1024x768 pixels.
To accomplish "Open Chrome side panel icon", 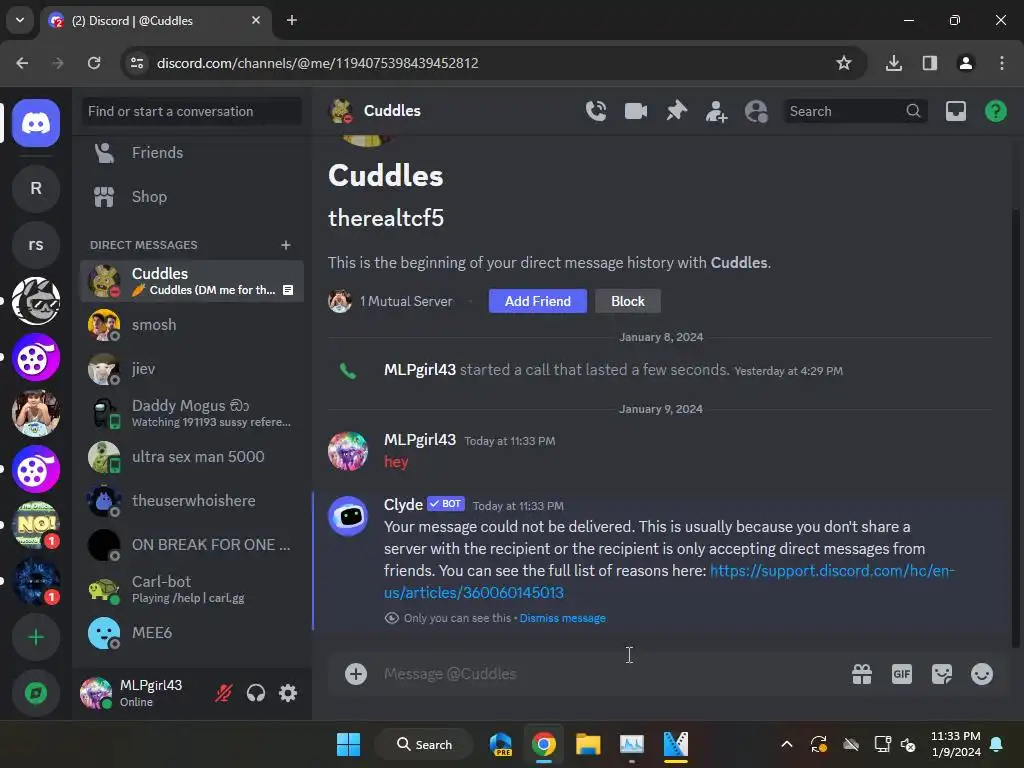I will click(x=929, y=63).
